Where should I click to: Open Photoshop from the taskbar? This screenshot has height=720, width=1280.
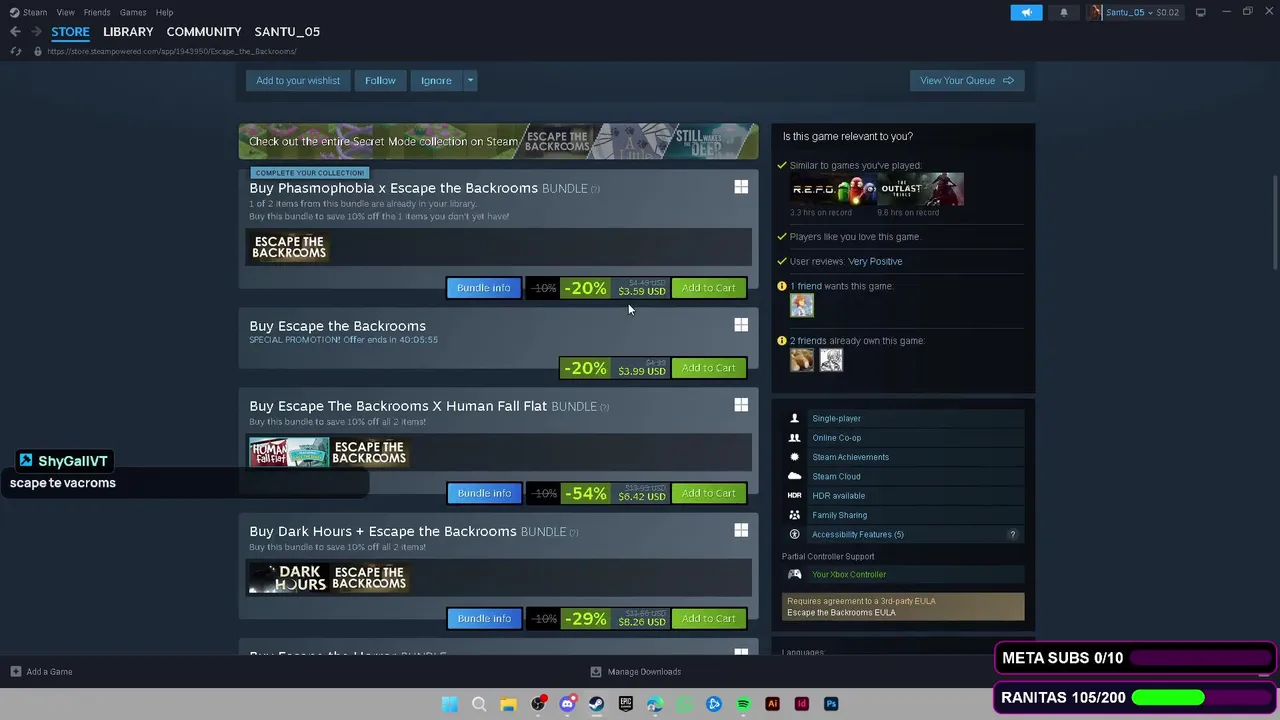[x=831, y=704]
